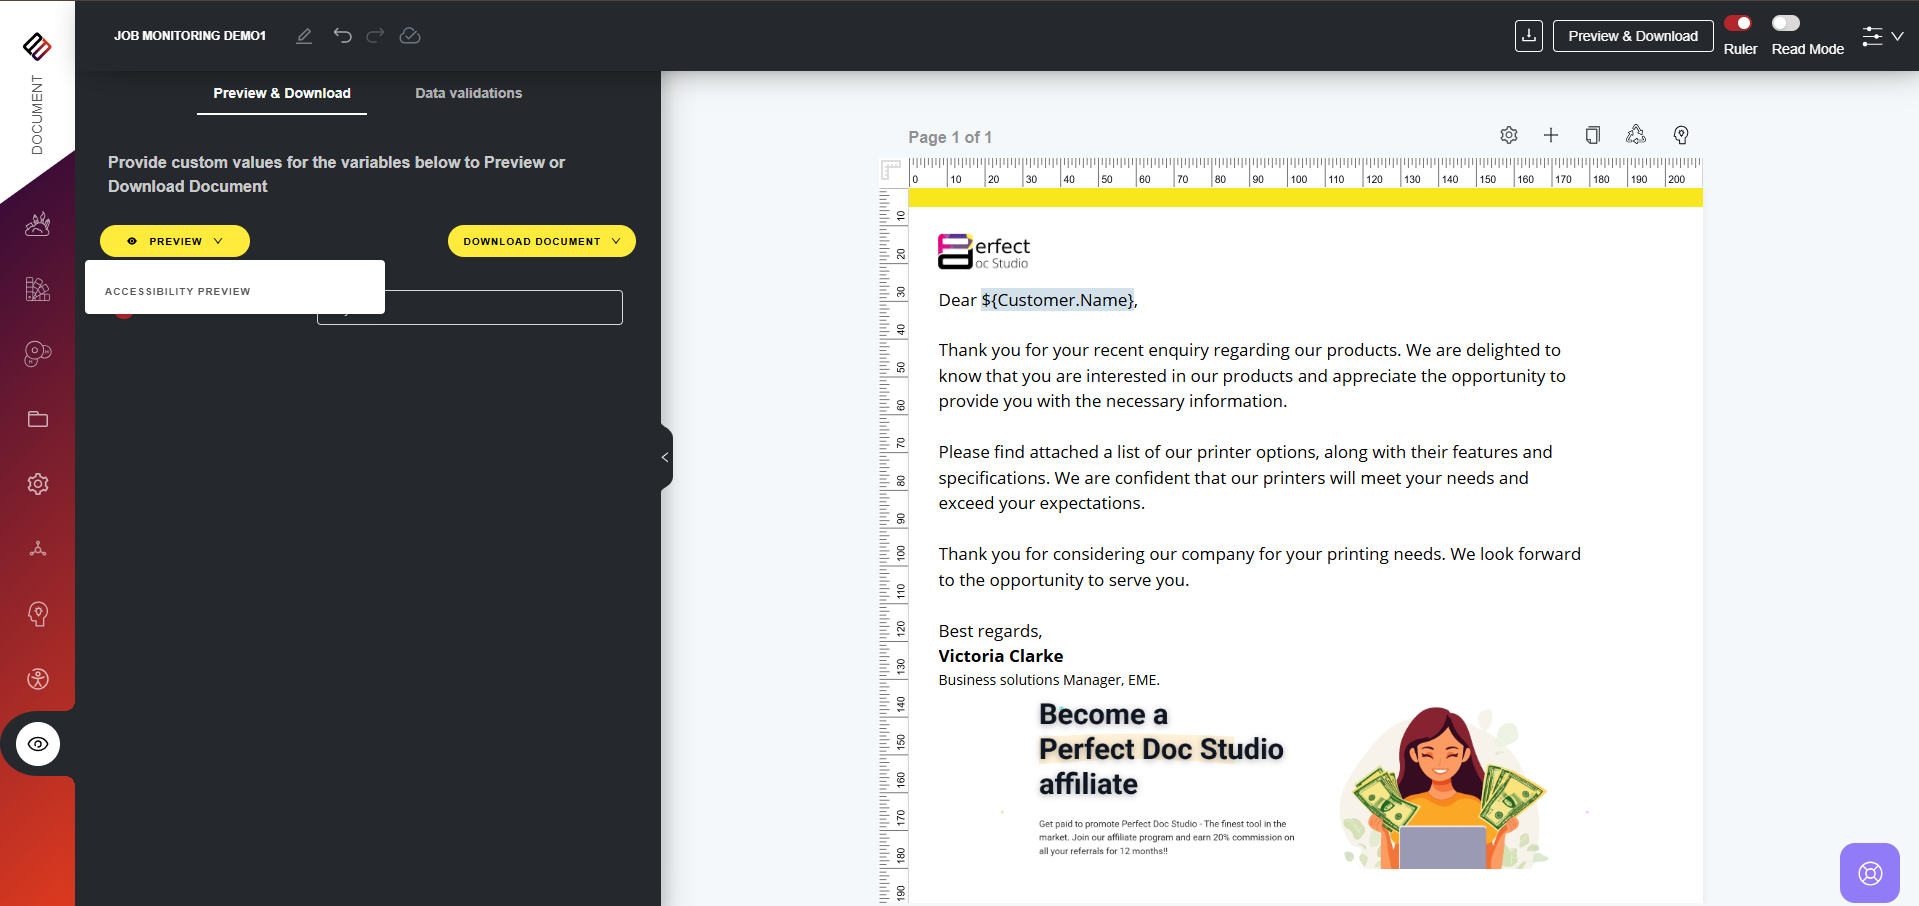
Task: Click the pencil rename icon
Action: pos(304,36)
